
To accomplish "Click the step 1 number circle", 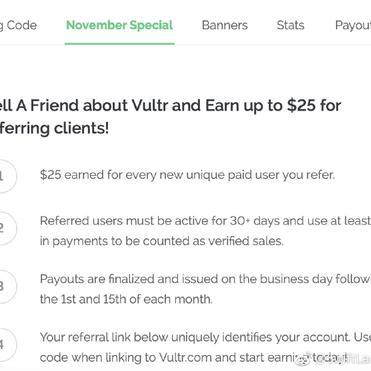I will click(x=5, y=176).
